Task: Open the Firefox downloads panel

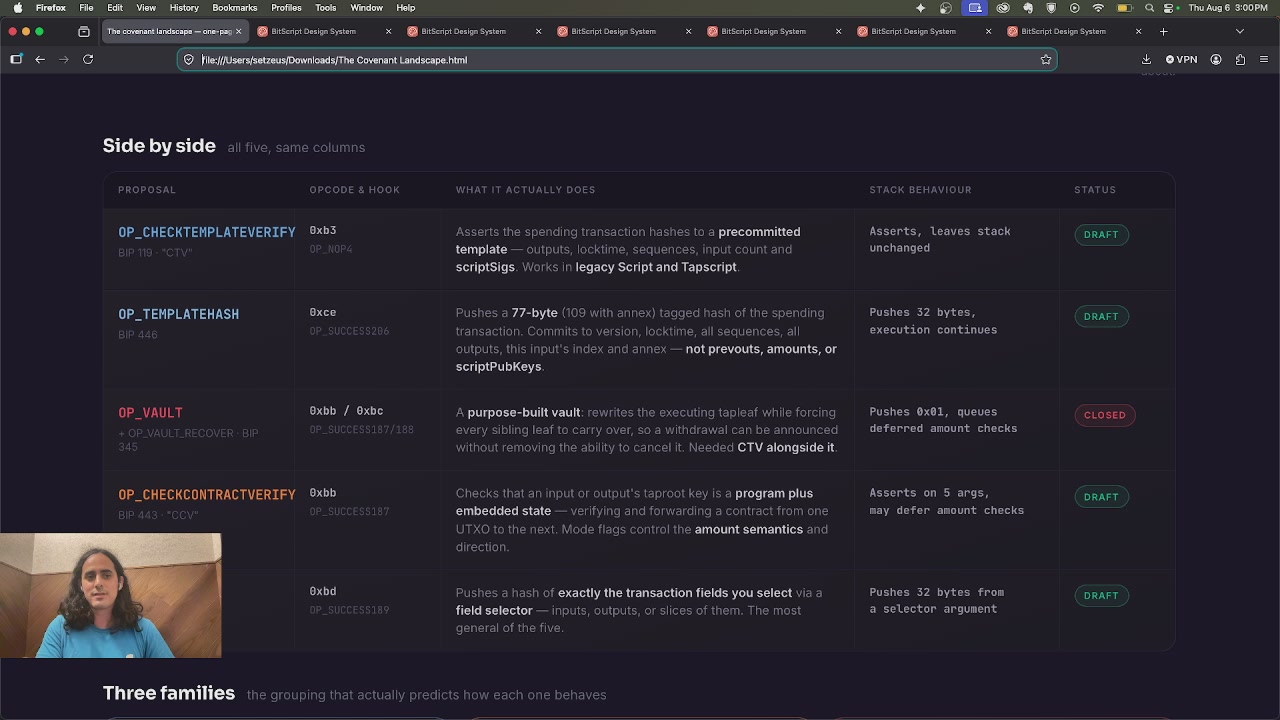Action: (1146, 60)
